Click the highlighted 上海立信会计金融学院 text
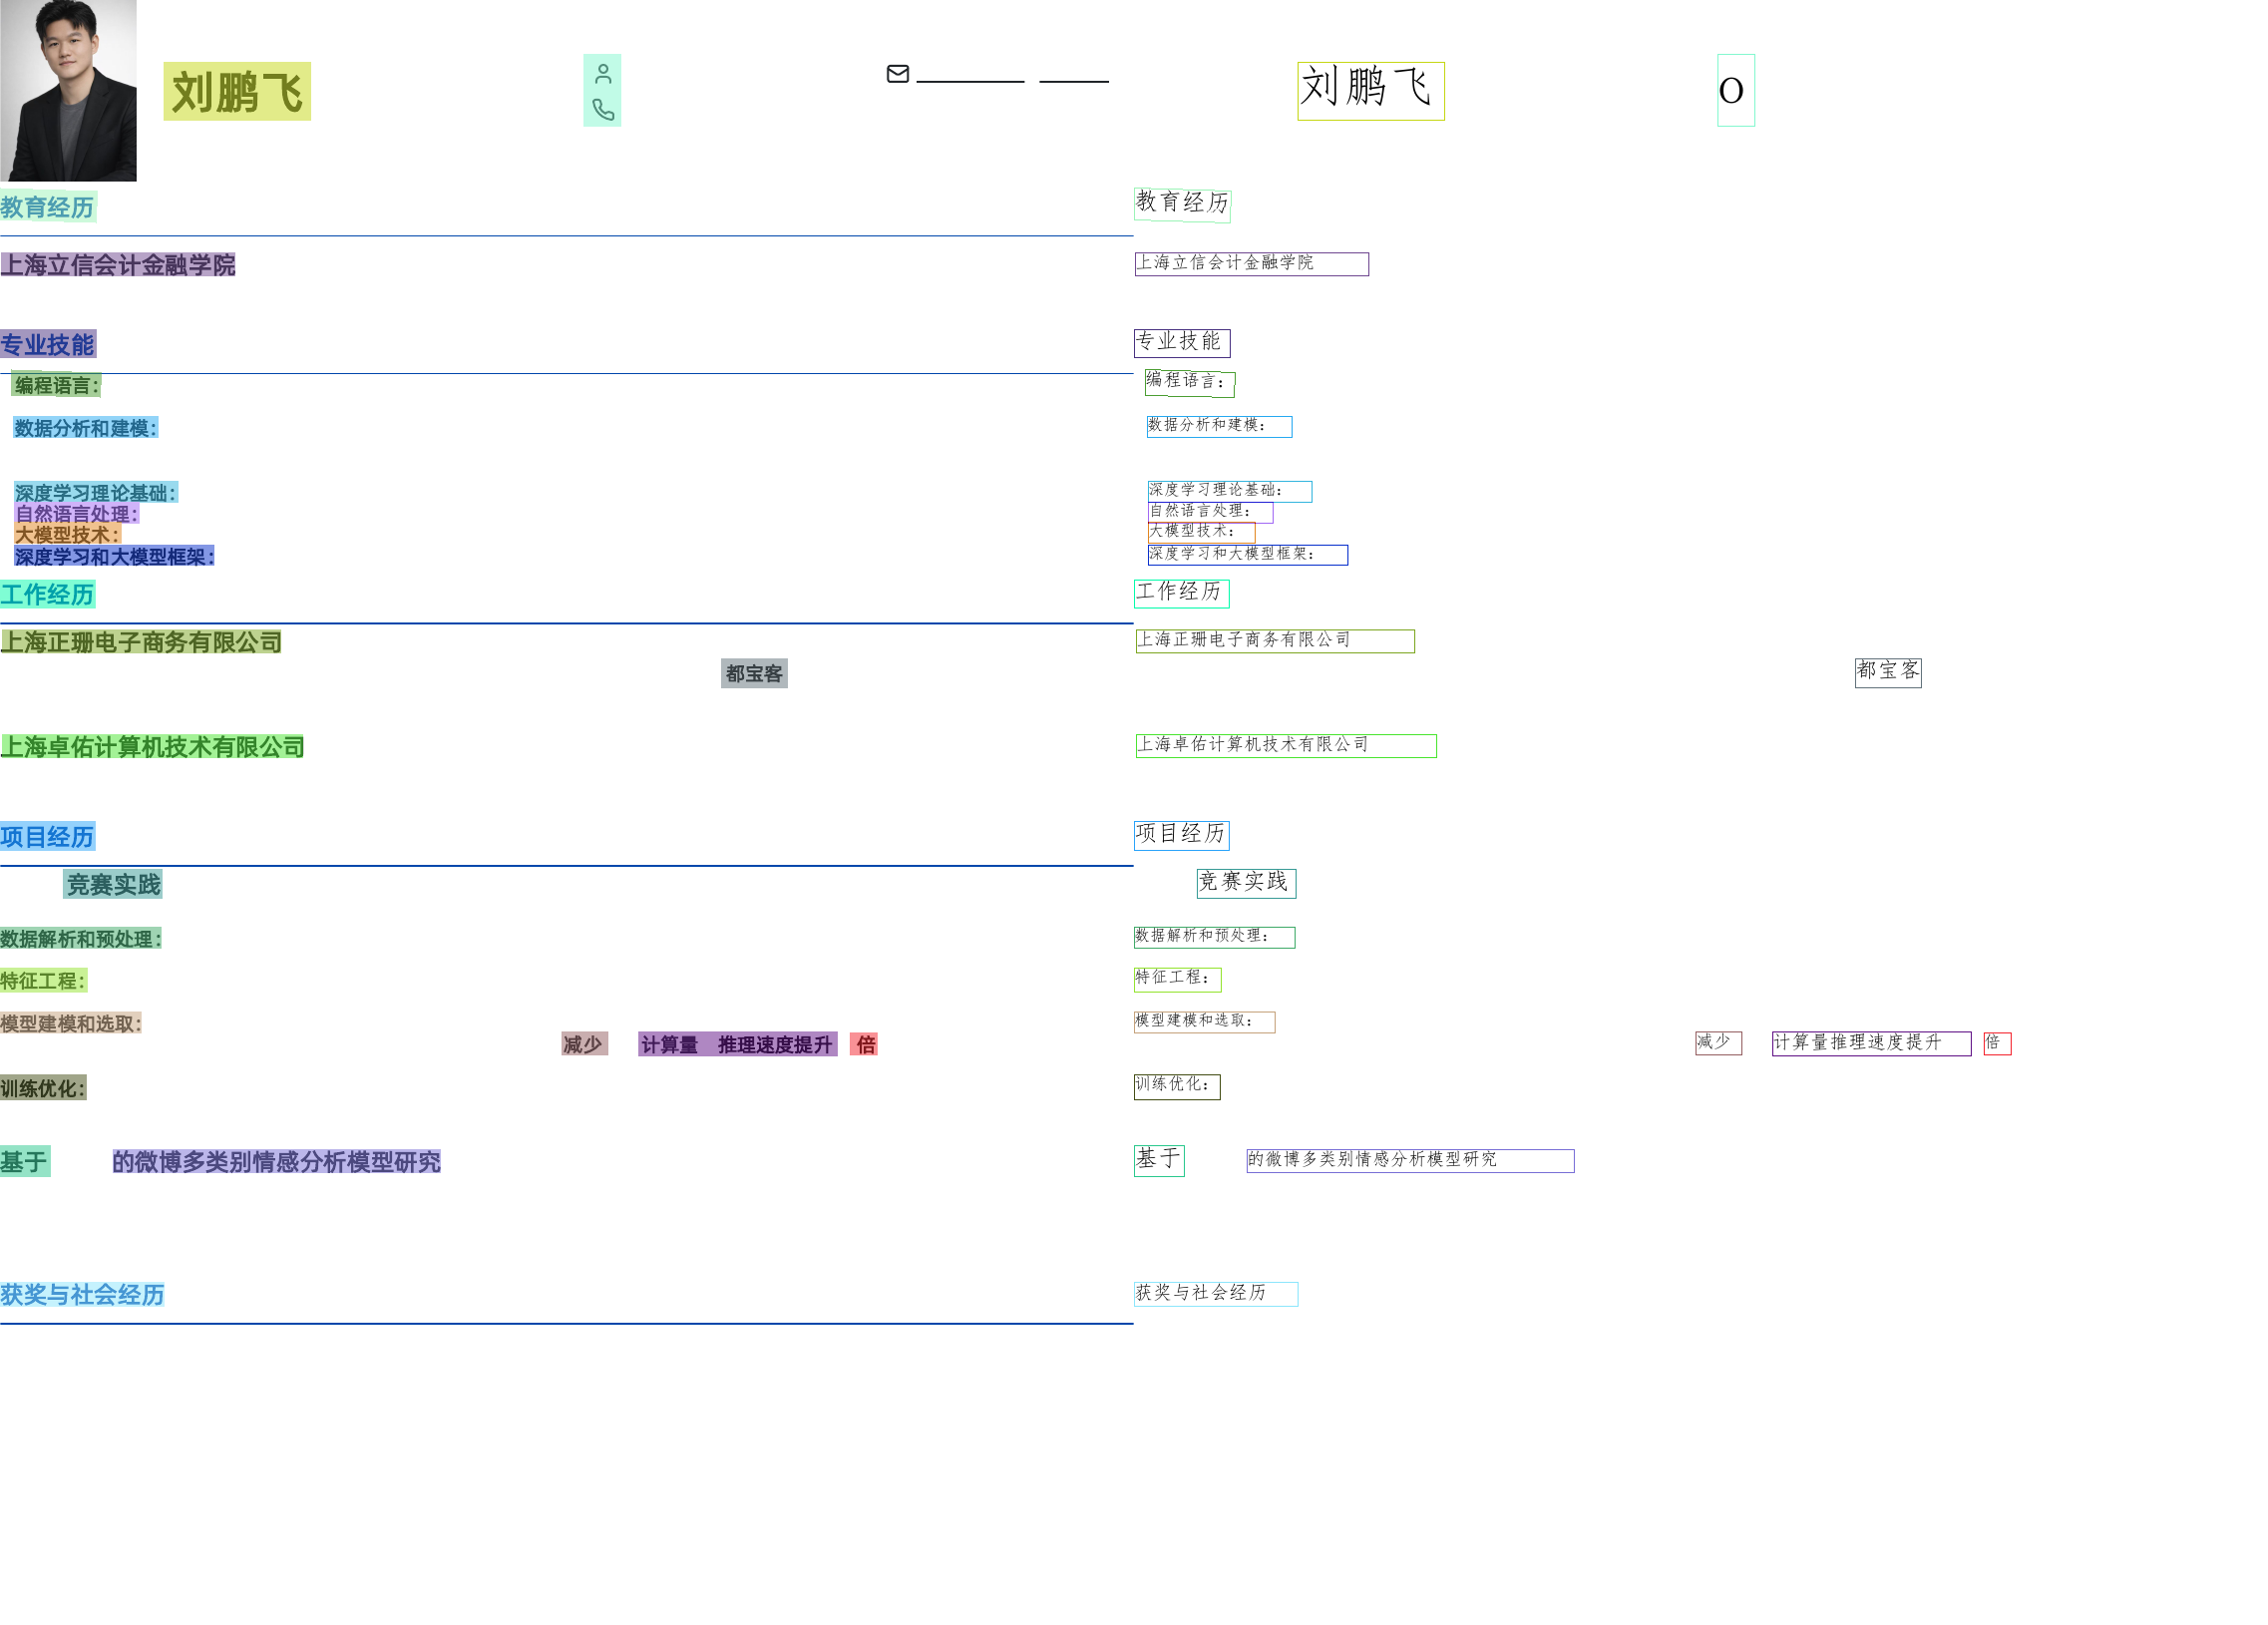 pos(118,265)
